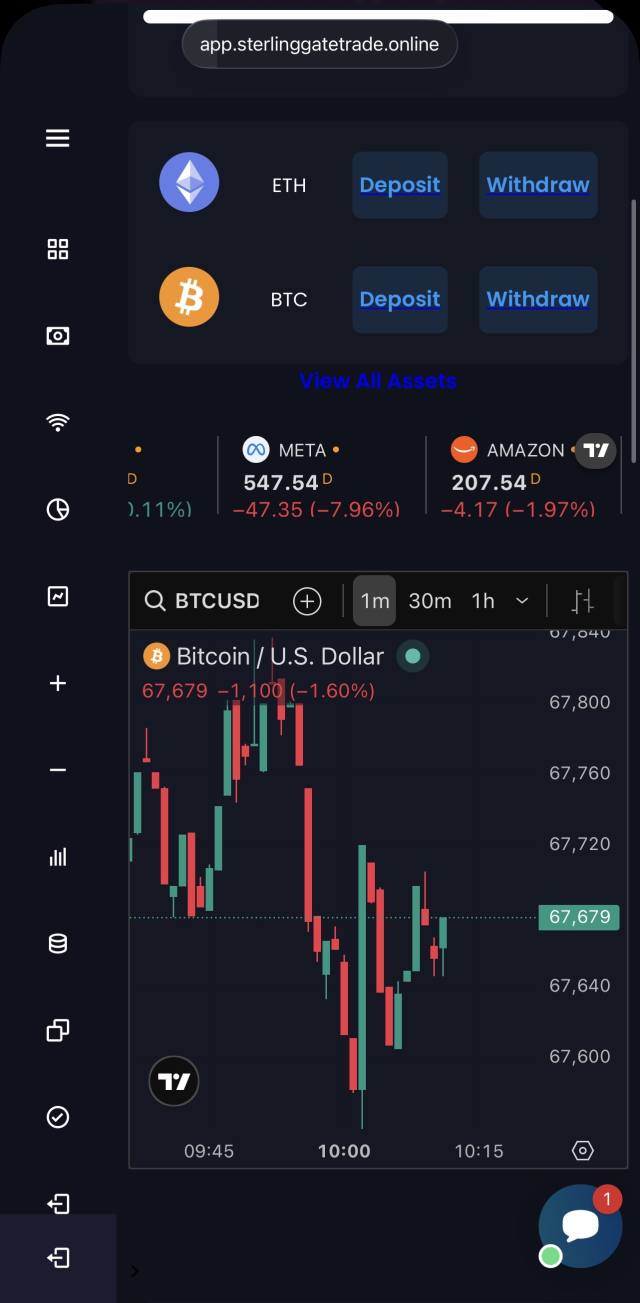Select the 1m chart interval
This screenshot has width=640, height=1303.
tap(375, 601)
